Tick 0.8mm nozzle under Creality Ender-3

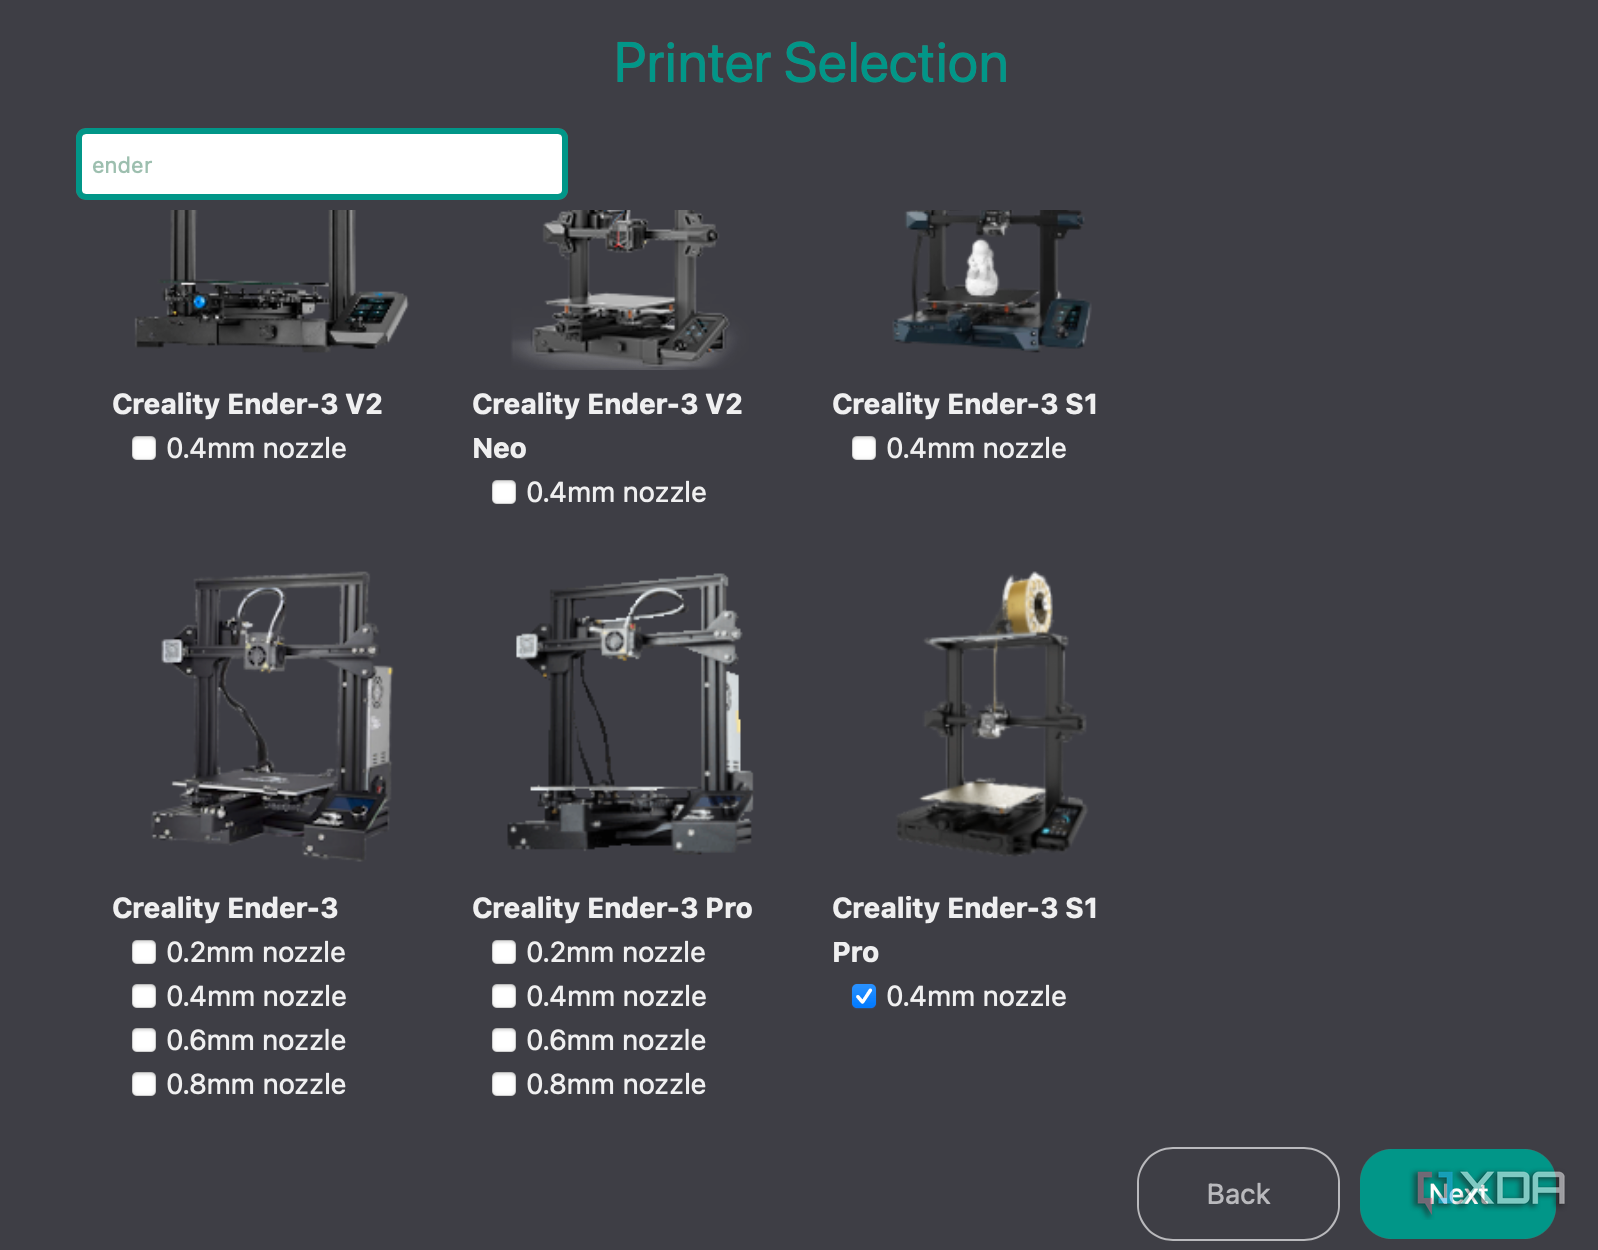144,1084
